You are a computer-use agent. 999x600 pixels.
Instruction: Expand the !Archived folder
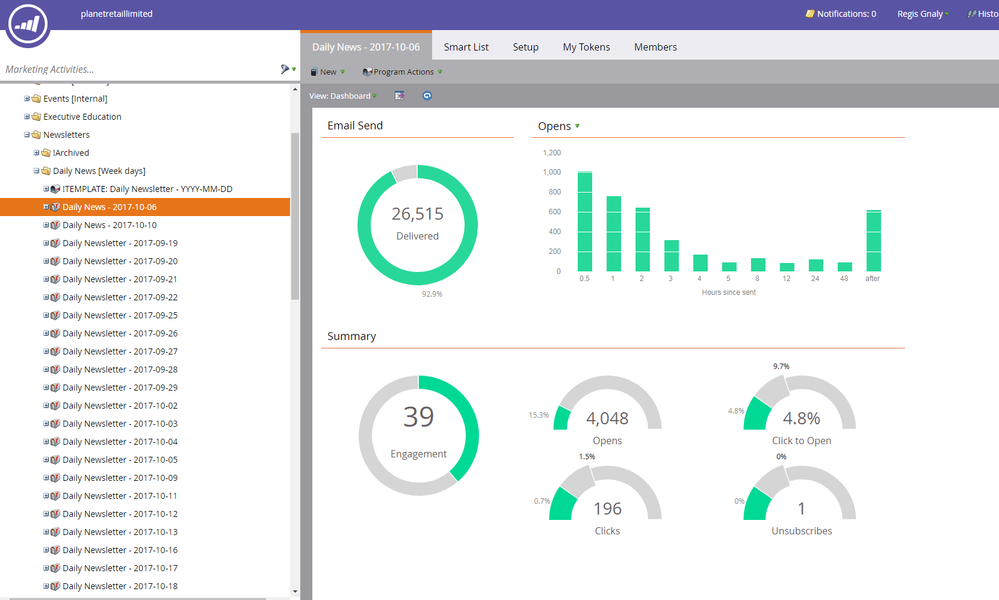[x=36, y=153]
